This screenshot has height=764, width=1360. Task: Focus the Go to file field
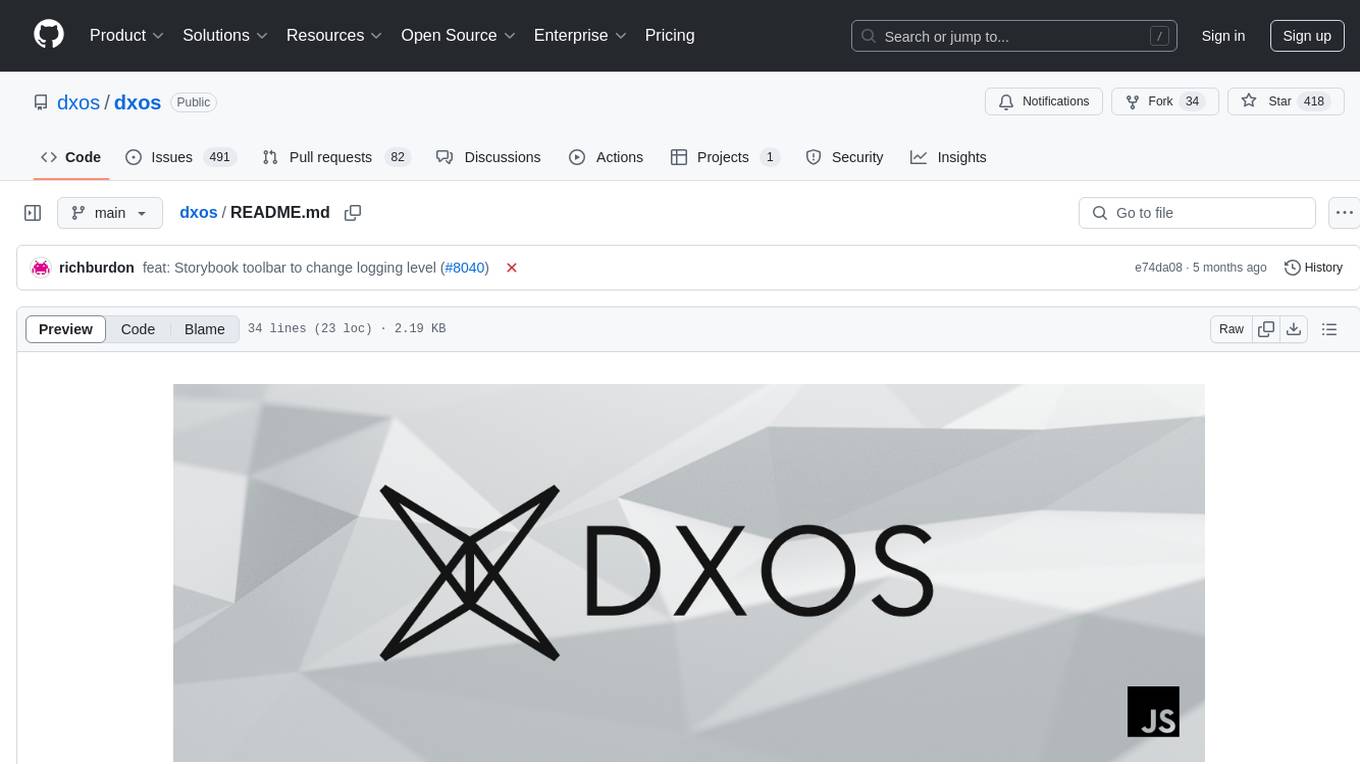(1197, 213)
